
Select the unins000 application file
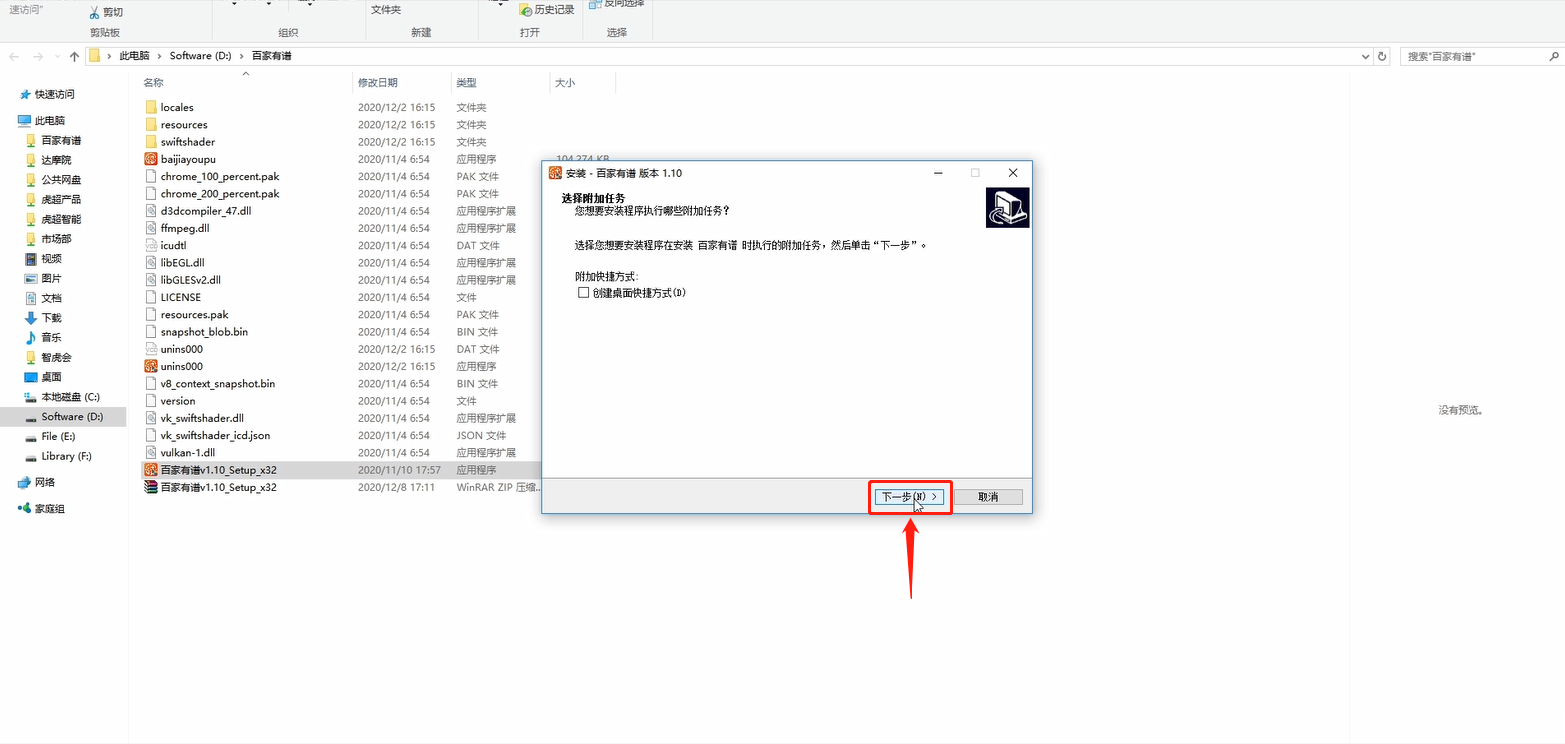pyautogui.click(x=181, y=366)
